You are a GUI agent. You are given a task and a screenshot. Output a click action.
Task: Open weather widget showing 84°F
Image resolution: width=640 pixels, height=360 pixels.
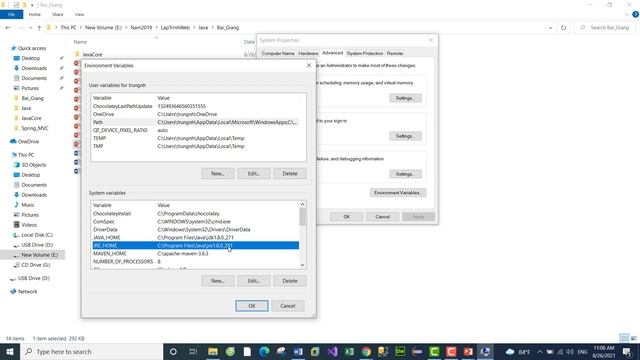coord(518,351)
